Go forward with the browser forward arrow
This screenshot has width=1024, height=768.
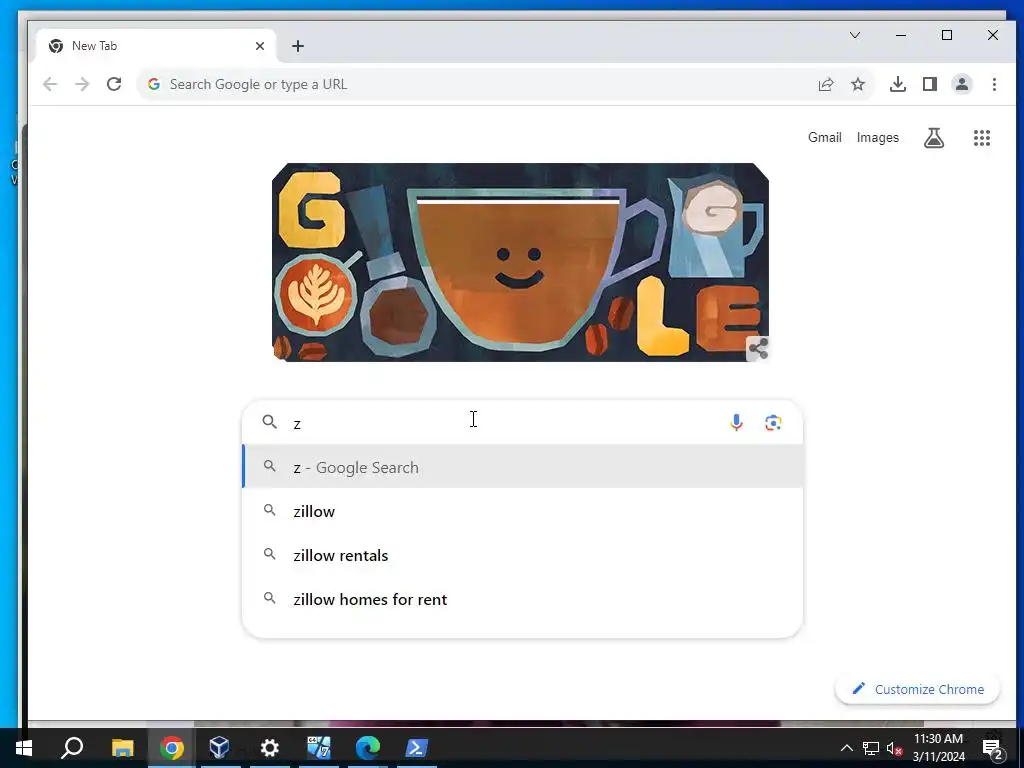[x=82, y=84]
